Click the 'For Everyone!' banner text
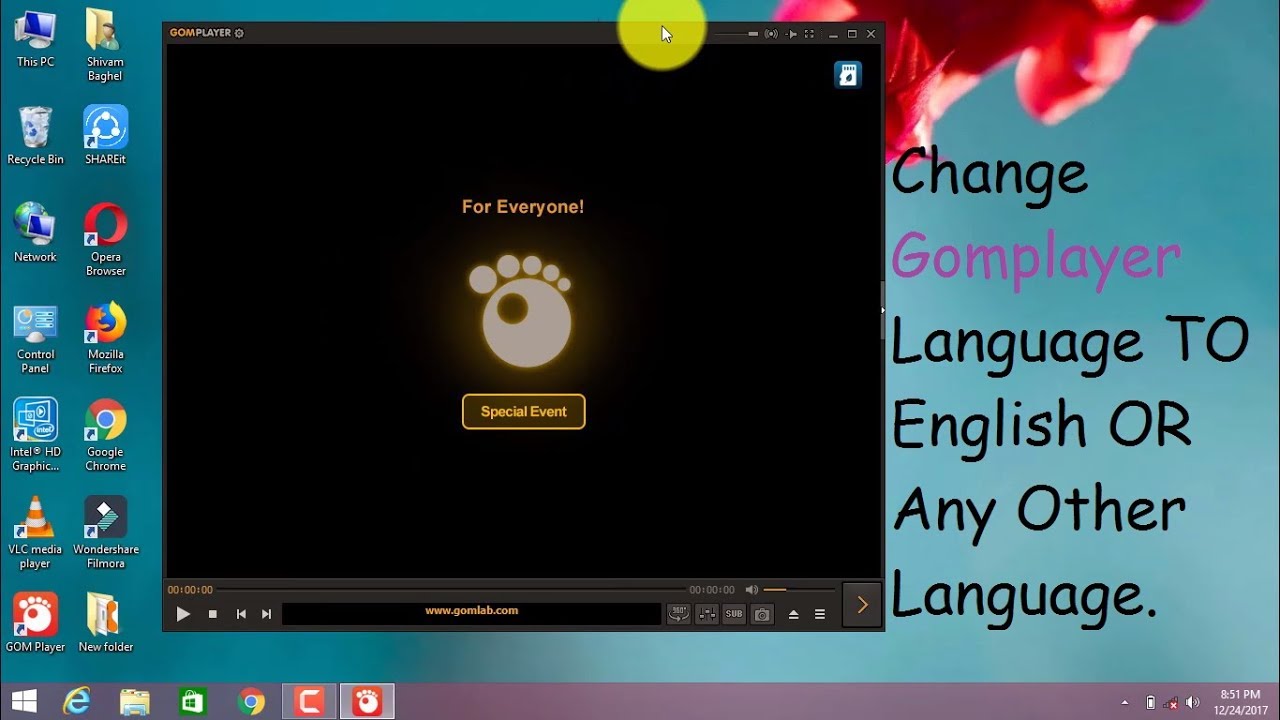Image resolution: width=1280 pixels, height=720 pixels. (x=523, y=207)
